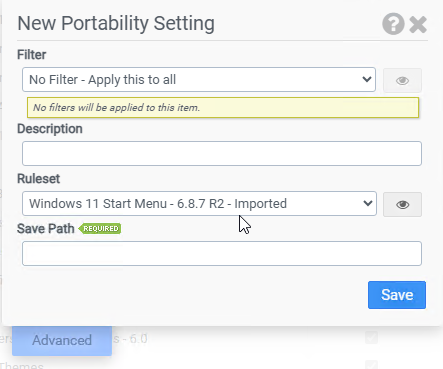Click the New Portability Setting title
443x369 pixels.
pyautogui.click(x=116, y=23)
